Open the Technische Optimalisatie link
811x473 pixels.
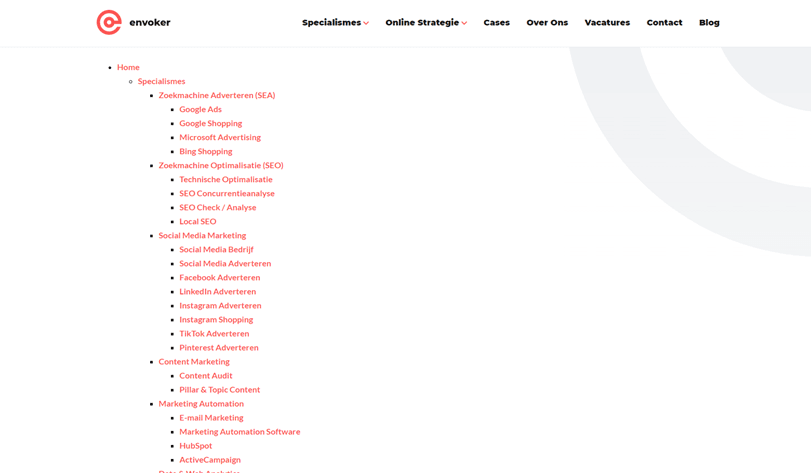click(226, 179)
